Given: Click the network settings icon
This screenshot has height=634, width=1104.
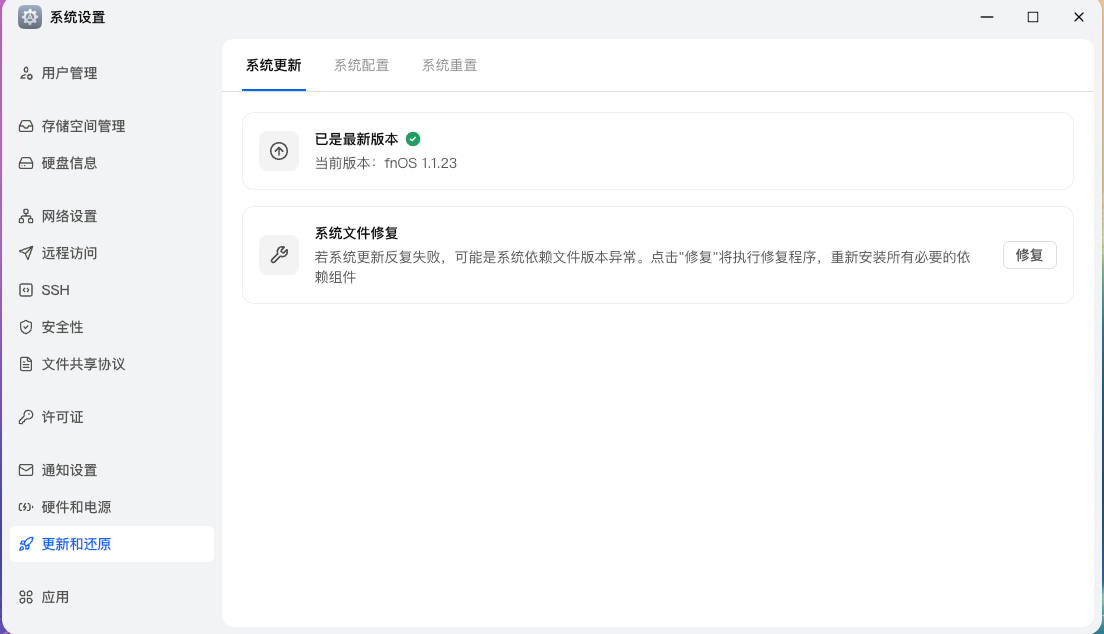Looking at the screenshot, I should pos(26,216).
